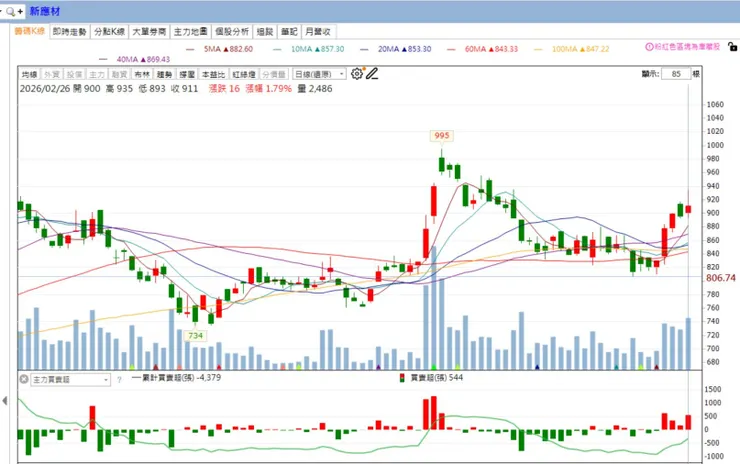The width and height of the screenshot is (740, 464).
Task: Open the question mark help icon
Action: pyautogui.click(x=119, y=380)
